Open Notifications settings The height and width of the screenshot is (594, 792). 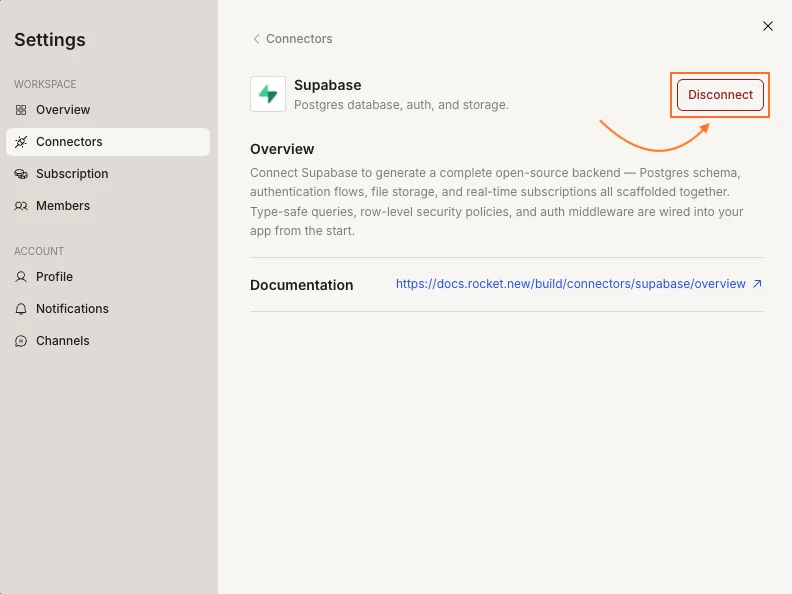pos(108,309)
